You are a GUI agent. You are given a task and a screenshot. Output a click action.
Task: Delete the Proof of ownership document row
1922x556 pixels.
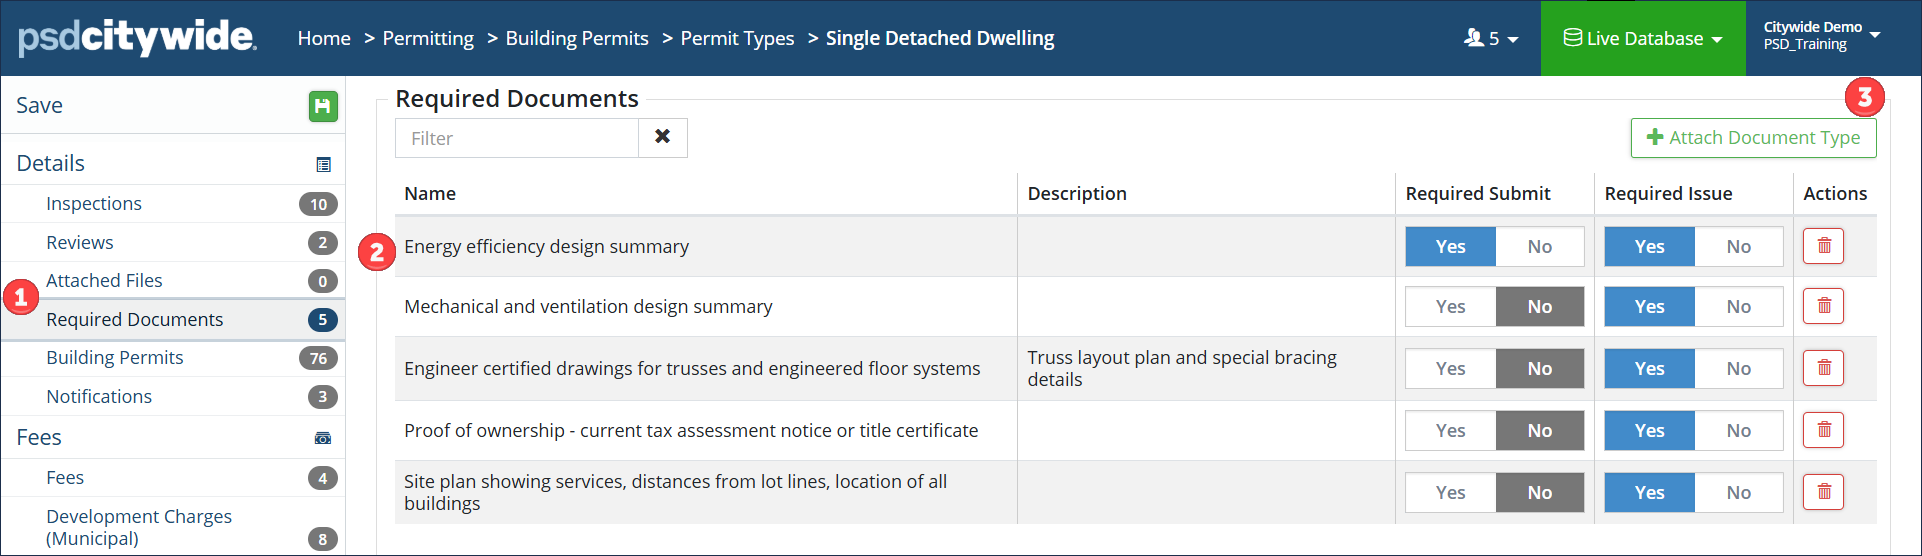pos(1823,430)
